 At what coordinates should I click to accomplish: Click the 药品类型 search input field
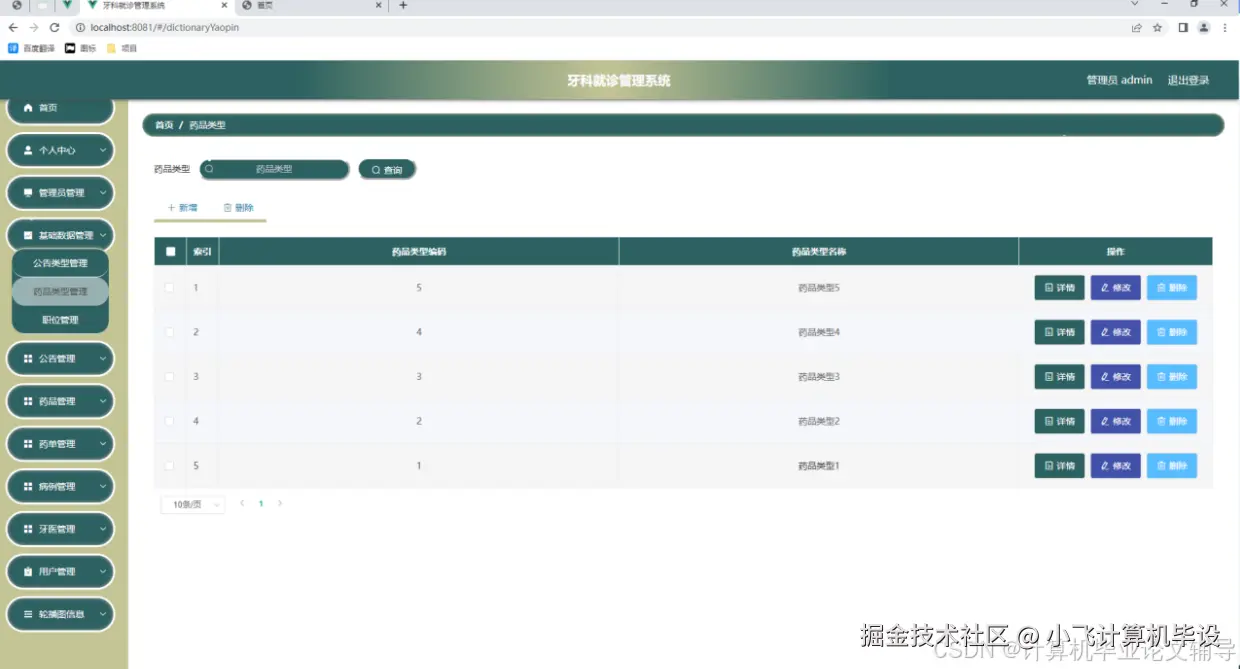pyautogui.click(x=274, y=170)
